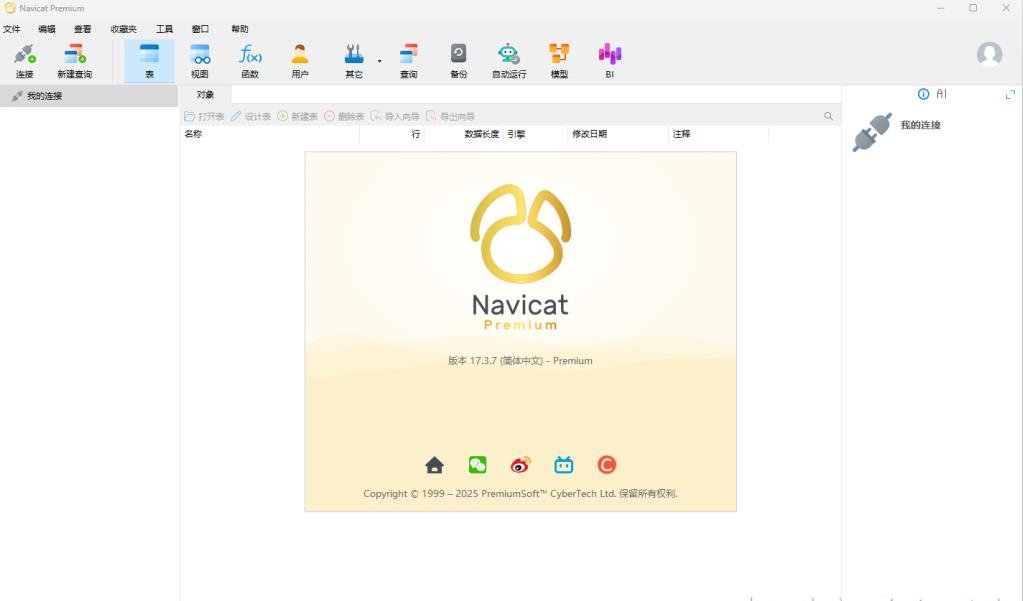Image resolution: width=1023 pixels, height=601 pixels.
Task: Open the 收藏夹 menu
Action: [x=124, y=29]
